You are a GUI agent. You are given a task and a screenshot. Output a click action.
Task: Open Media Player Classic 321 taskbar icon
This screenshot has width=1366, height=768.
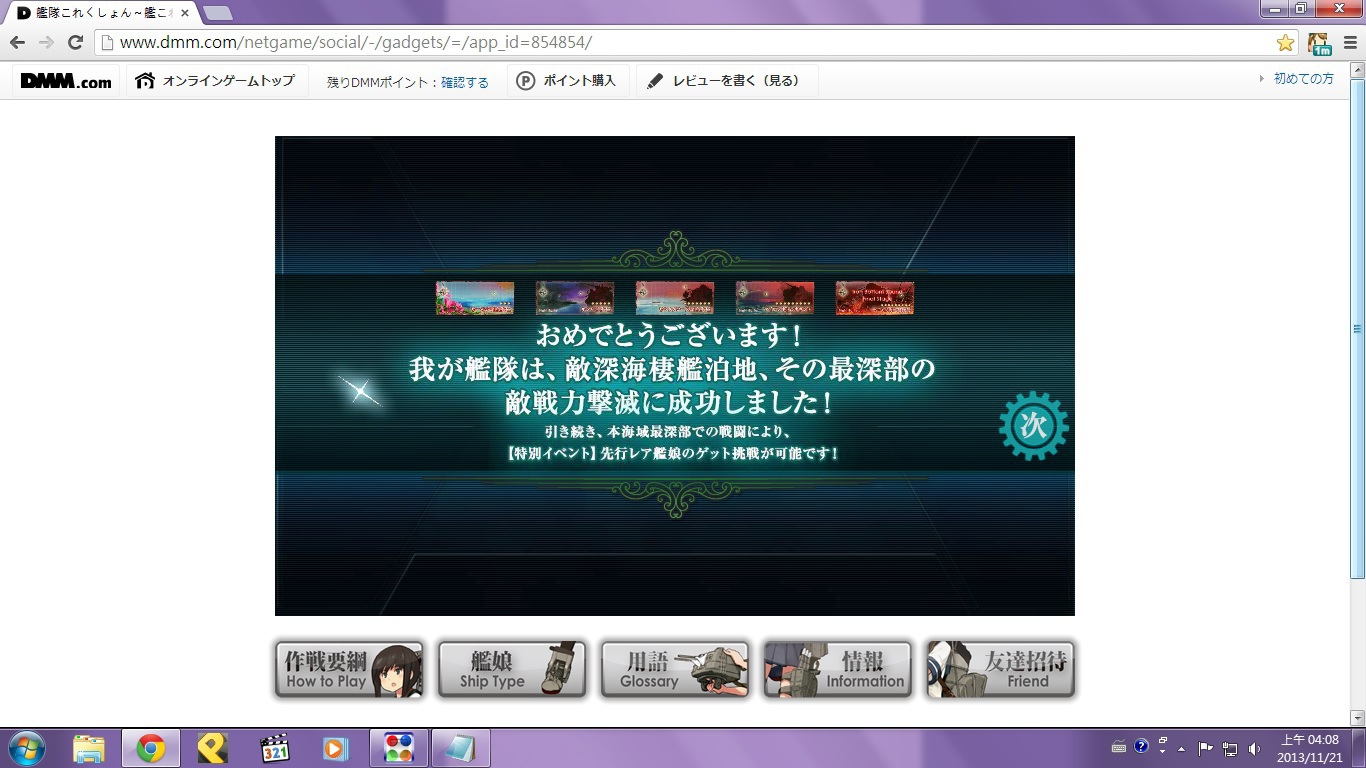pos(274,748)
